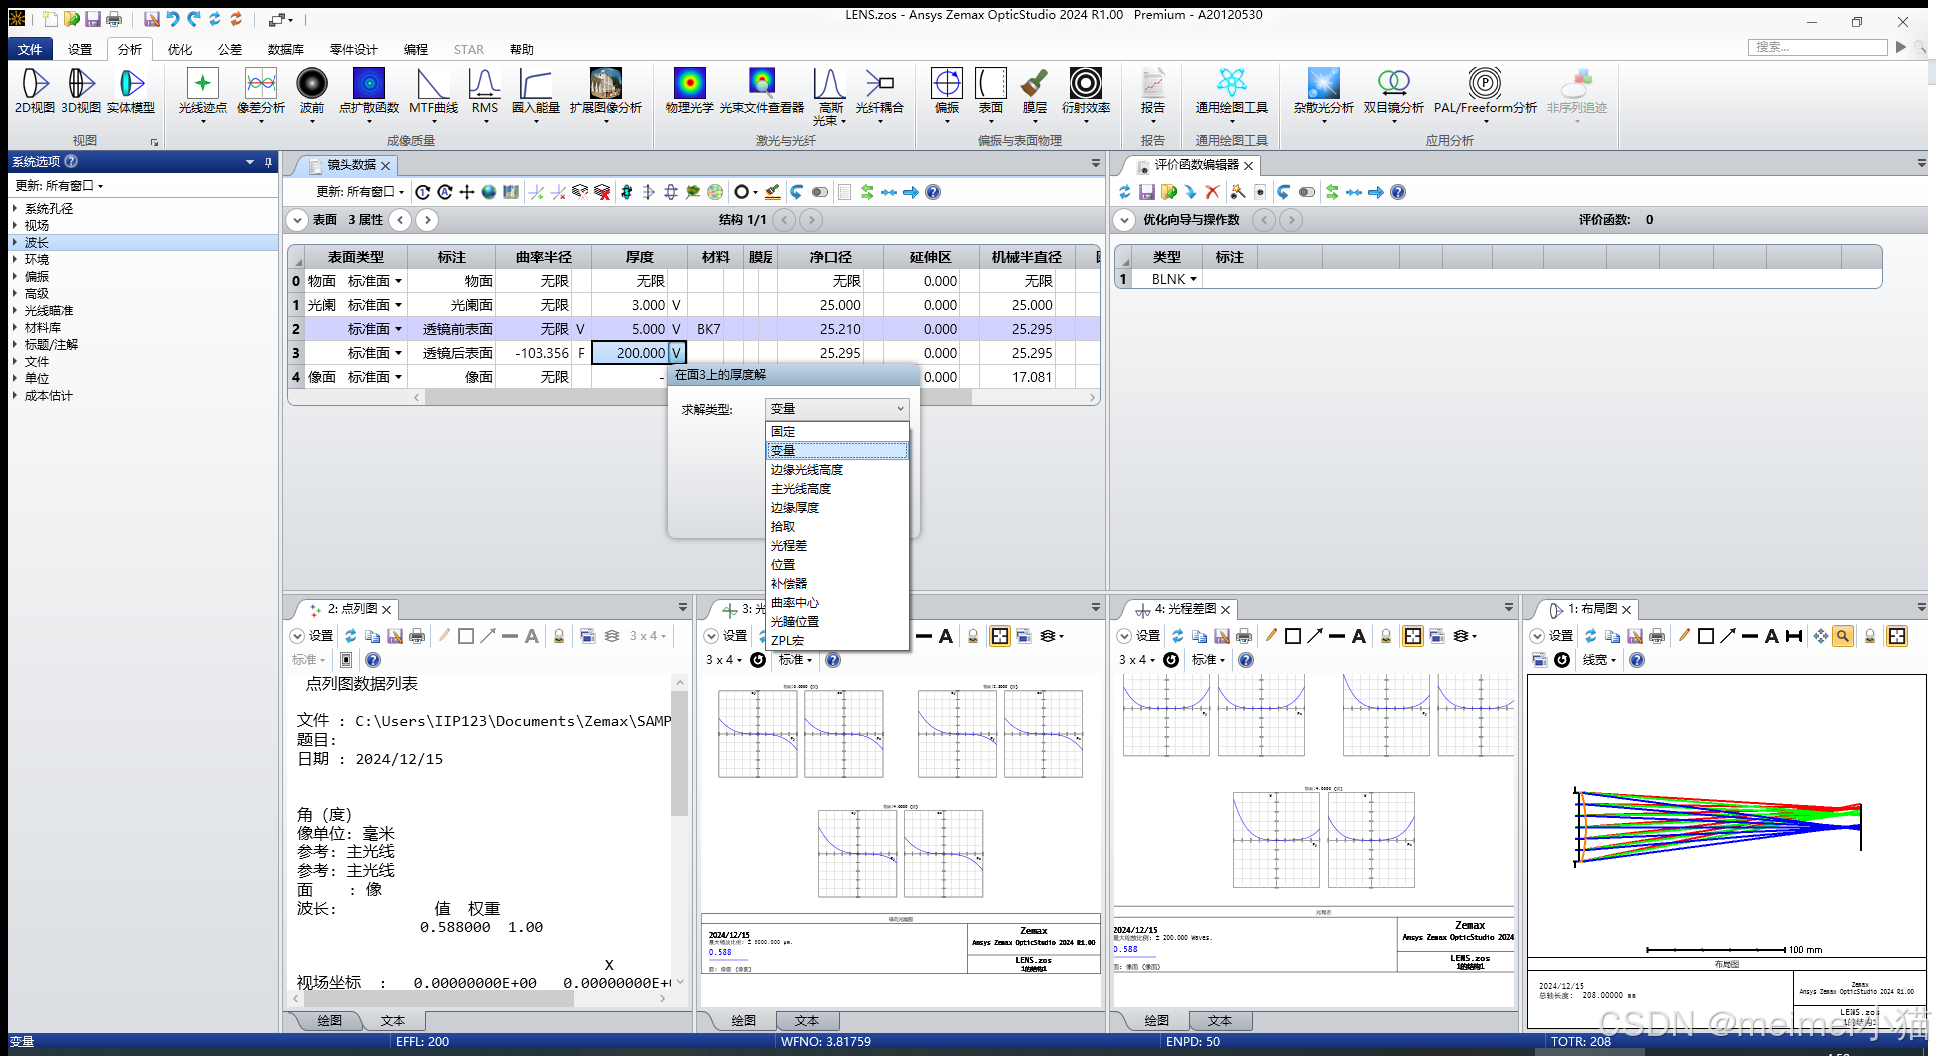
Task: Switch to the 公差 ribbon tab
Action: (x=230, y=50)
